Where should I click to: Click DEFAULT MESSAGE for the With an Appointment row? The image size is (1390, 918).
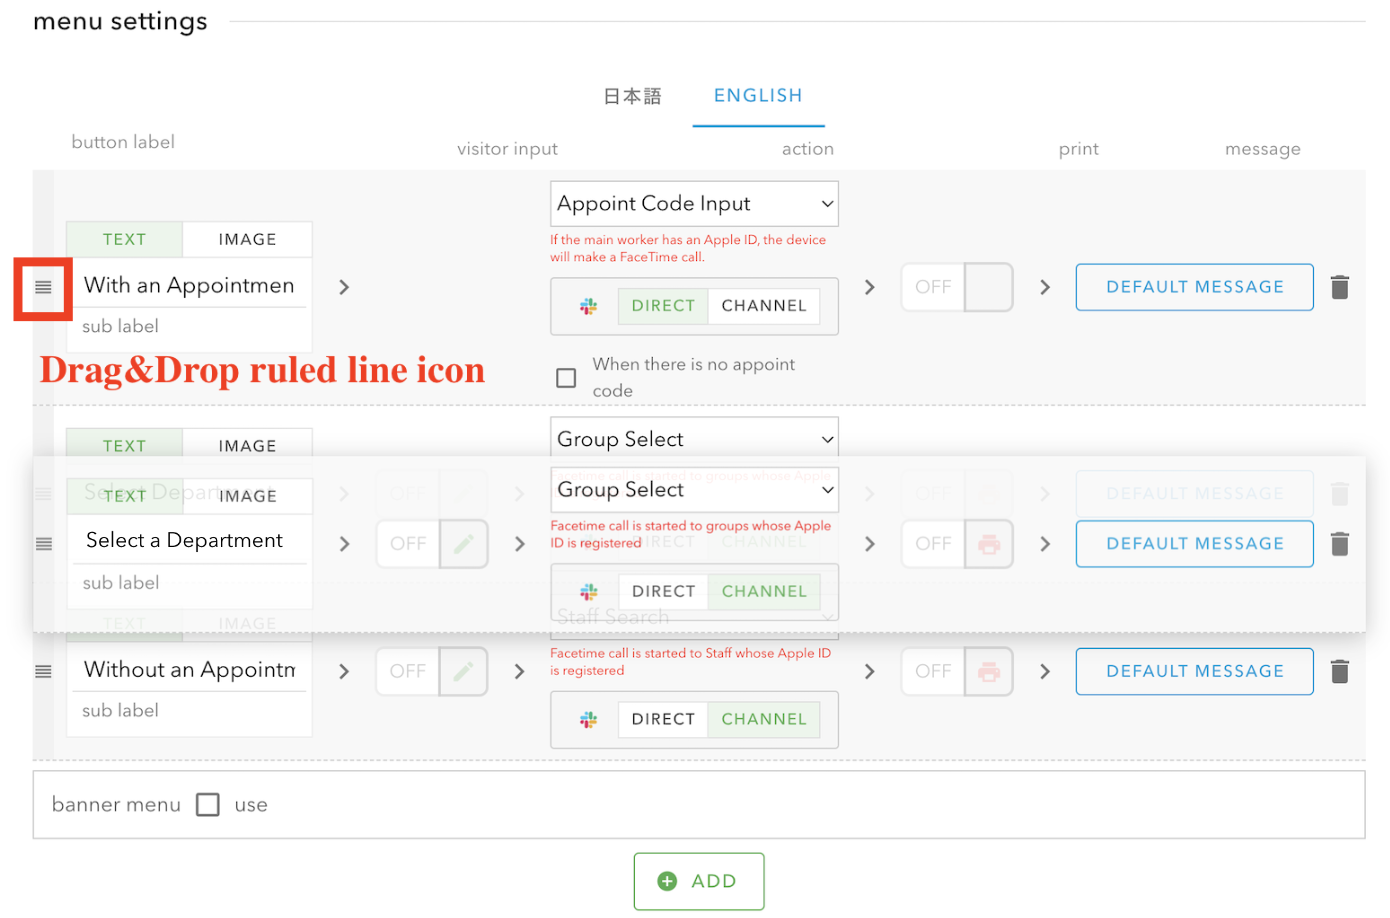coord(1194,287)
